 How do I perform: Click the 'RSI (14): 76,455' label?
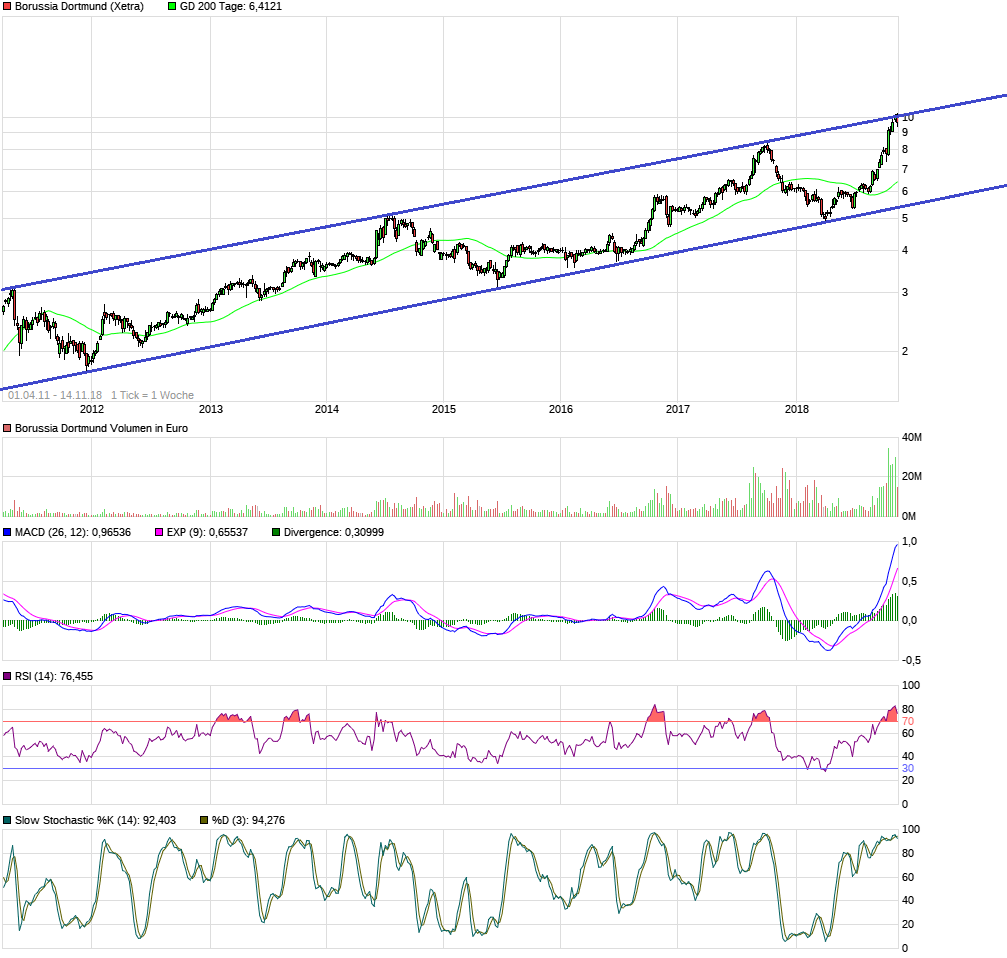click(x=54, y=676)
